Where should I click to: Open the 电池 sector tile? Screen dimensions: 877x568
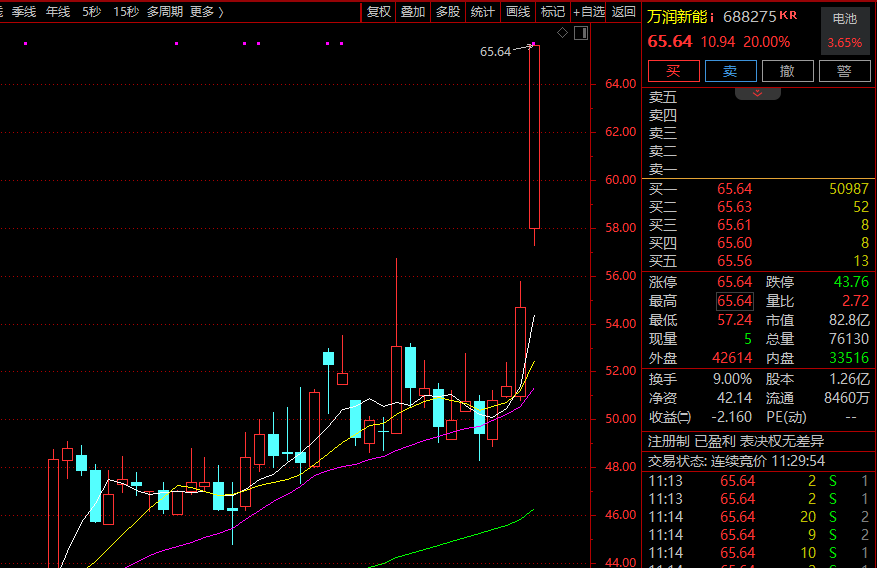pyautogui.click(x=844, y=30)
